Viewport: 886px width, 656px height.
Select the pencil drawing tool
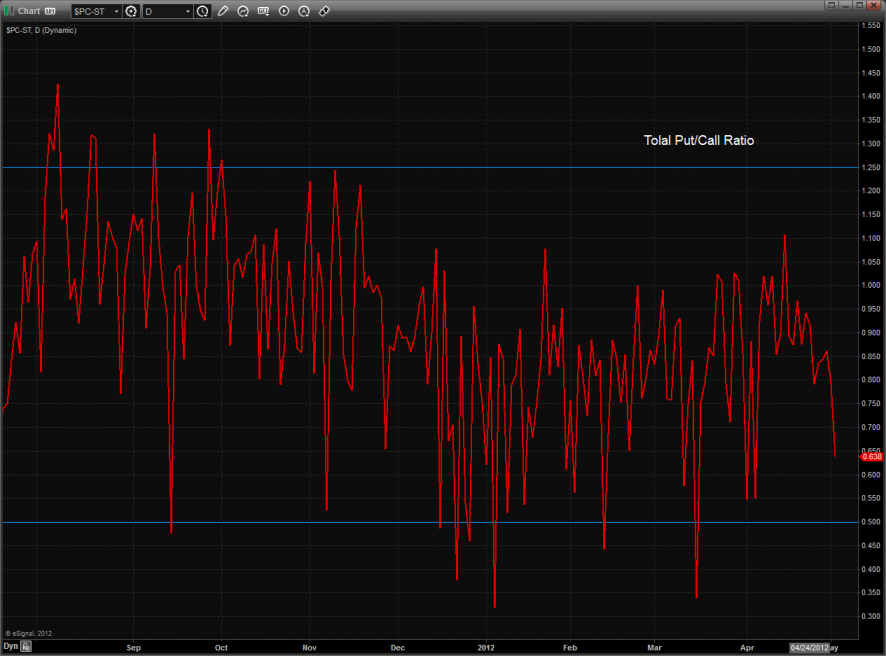click(223, 11)
